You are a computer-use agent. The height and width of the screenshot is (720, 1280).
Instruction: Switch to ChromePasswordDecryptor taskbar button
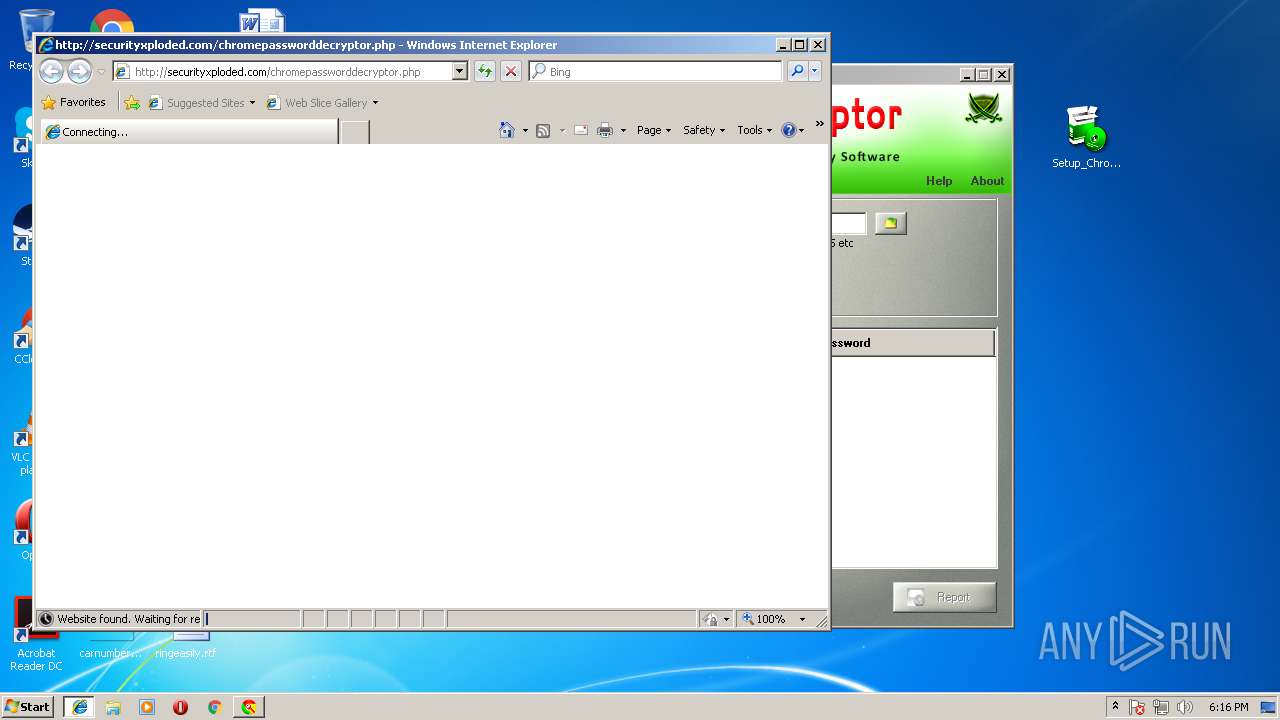pyautogui.click(x=249, y=707)
